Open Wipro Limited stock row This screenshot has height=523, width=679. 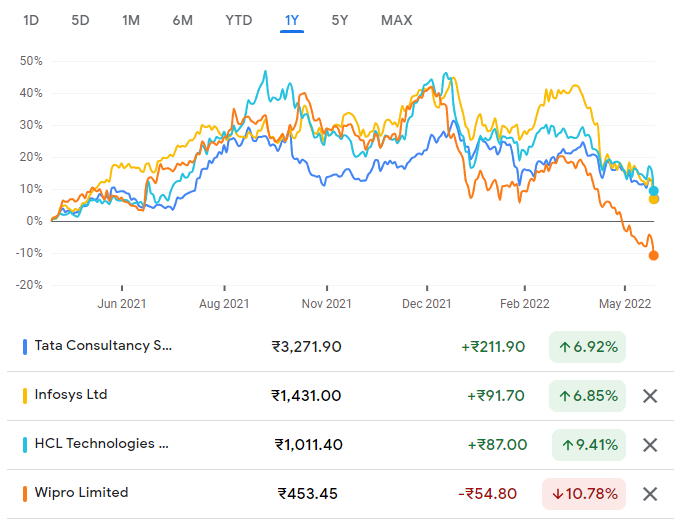(x=340, y=494)
